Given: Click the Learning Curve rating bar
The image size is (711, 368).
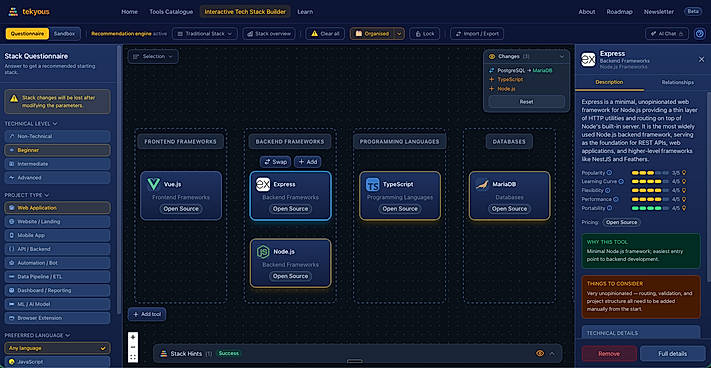Looking at the screenshot, I should pos(650,181).
